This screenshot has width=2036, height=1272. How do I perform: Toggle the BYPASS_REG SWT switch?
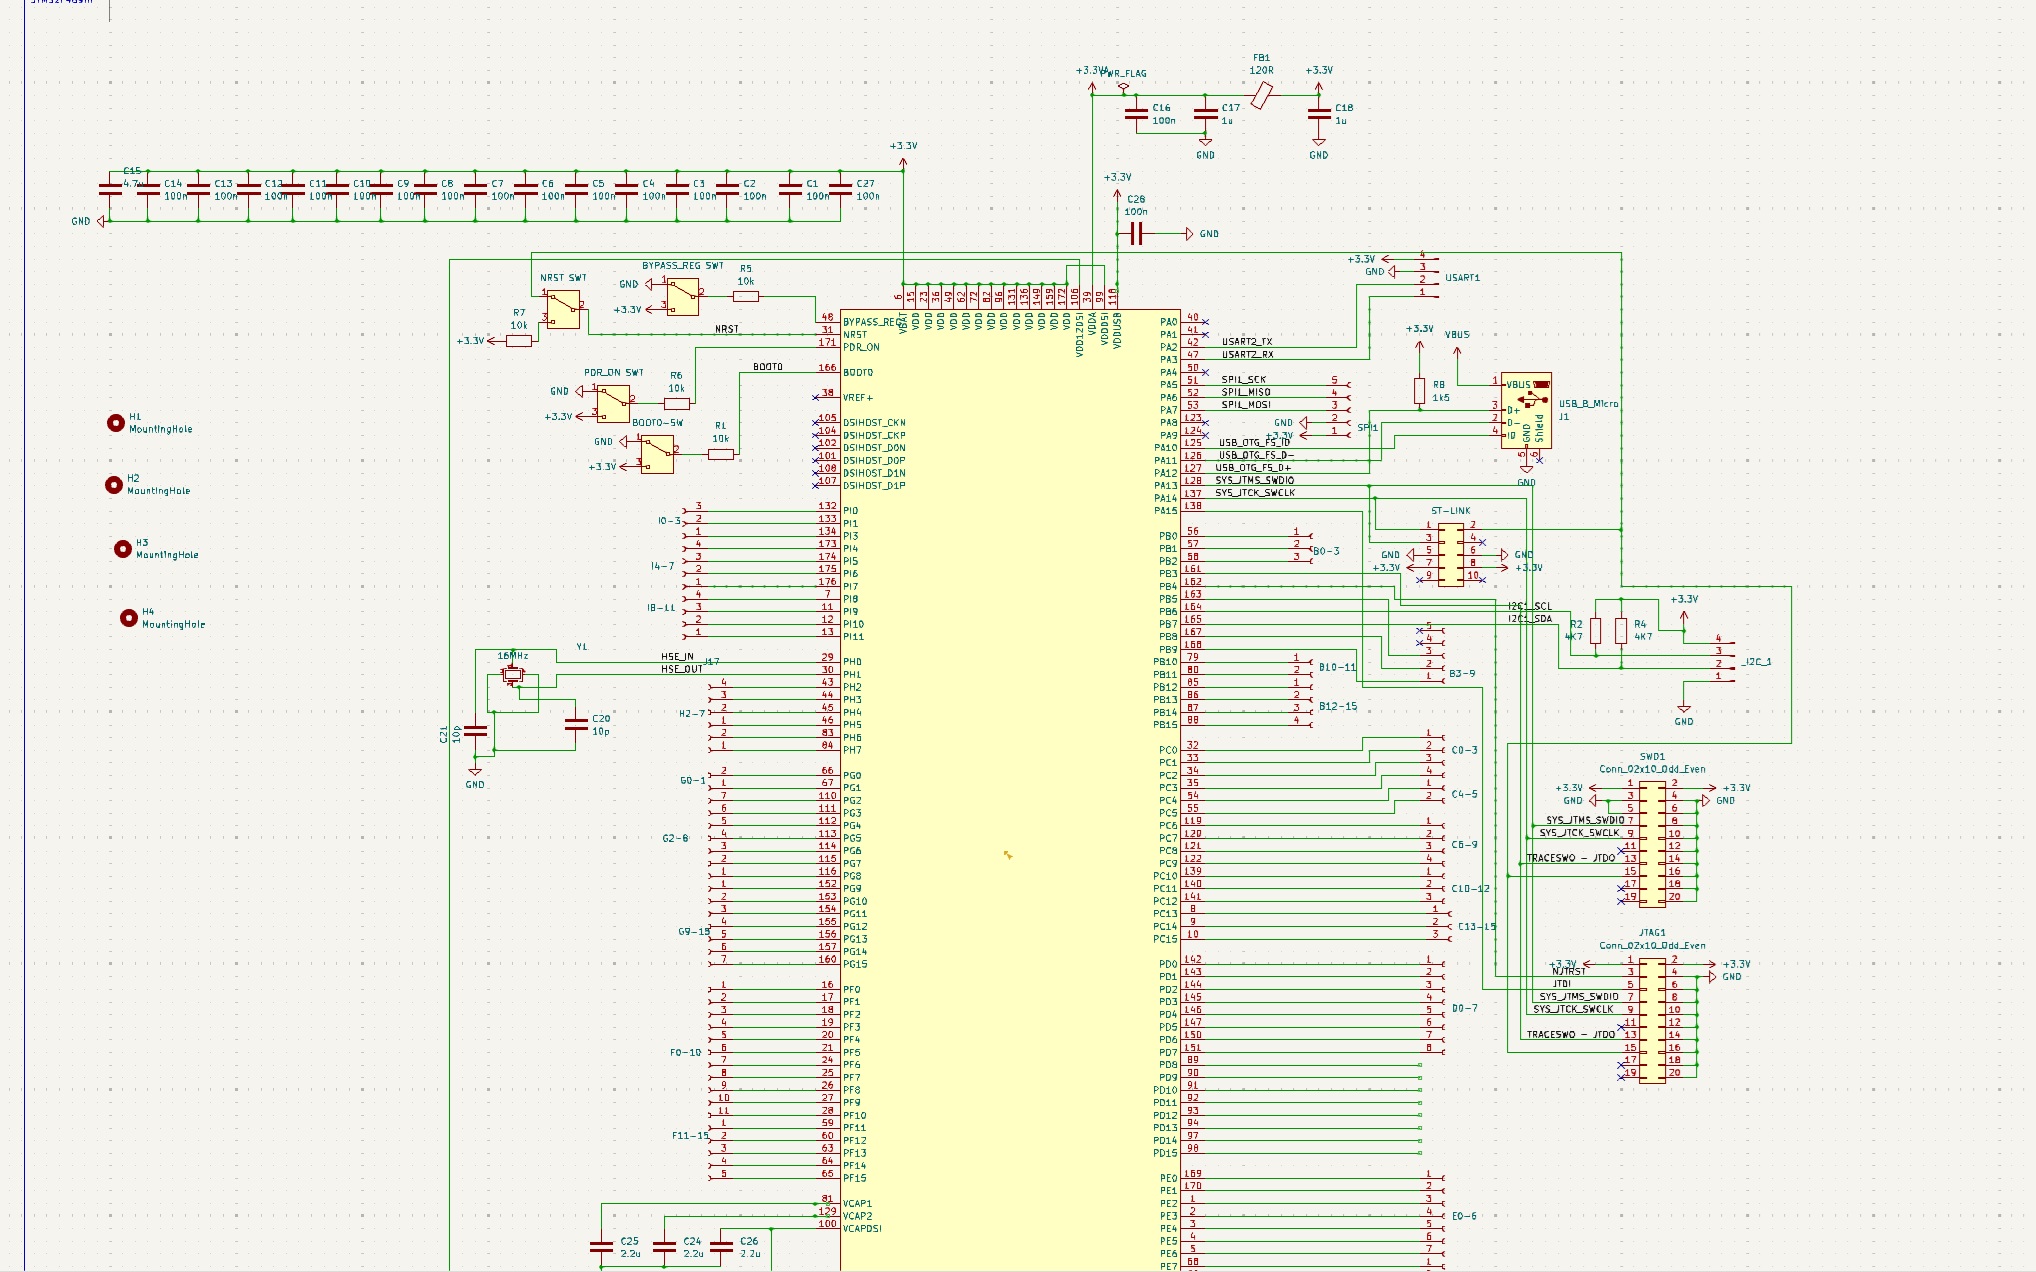point(683,297)
